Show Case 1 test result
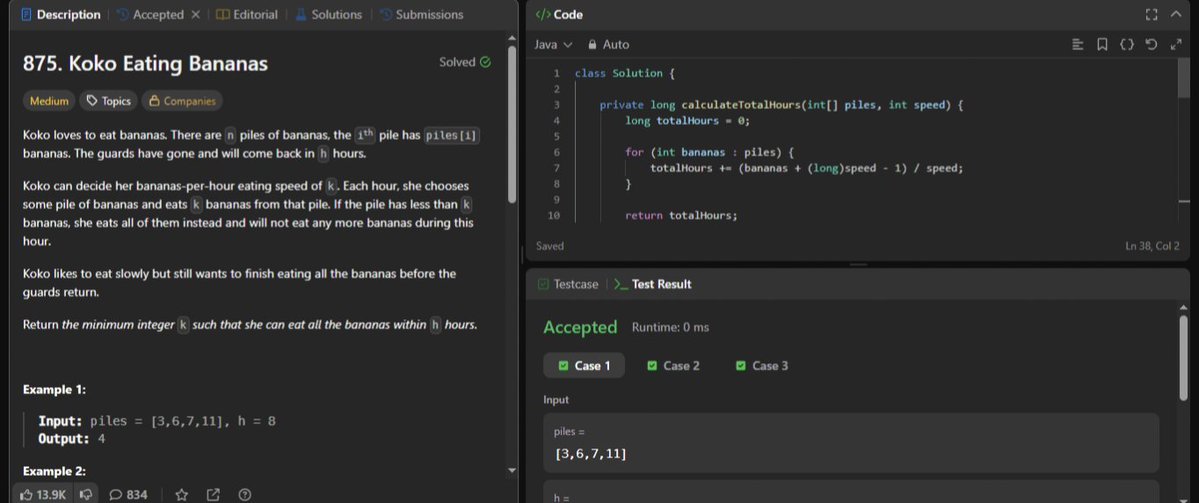This screenshot has height=503, width=1199. pyautogui.click(x=584, y=365)
